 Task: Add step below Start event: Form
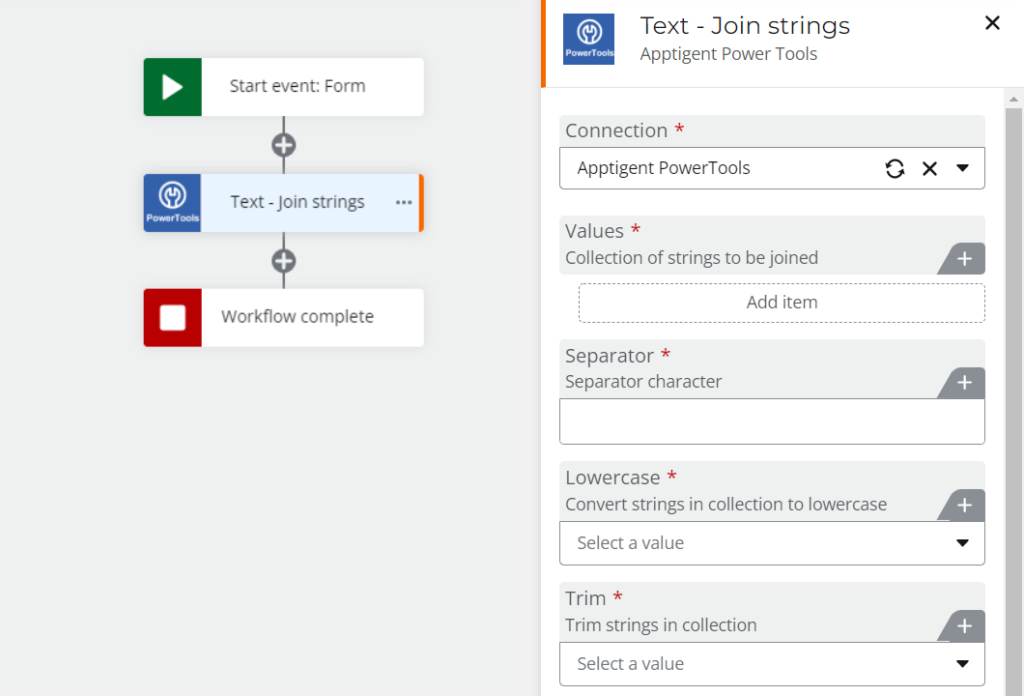283,145
